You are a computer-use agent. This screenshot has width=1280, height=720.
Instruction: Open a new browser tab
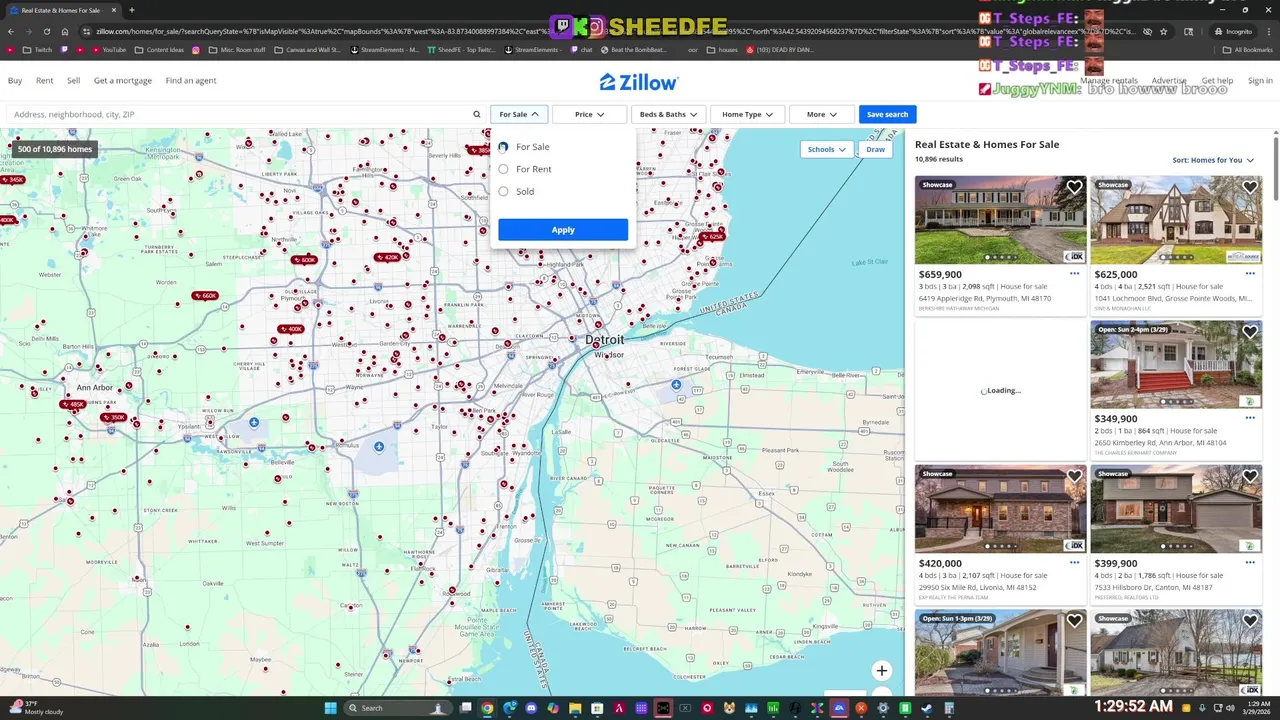coord(131,10)
